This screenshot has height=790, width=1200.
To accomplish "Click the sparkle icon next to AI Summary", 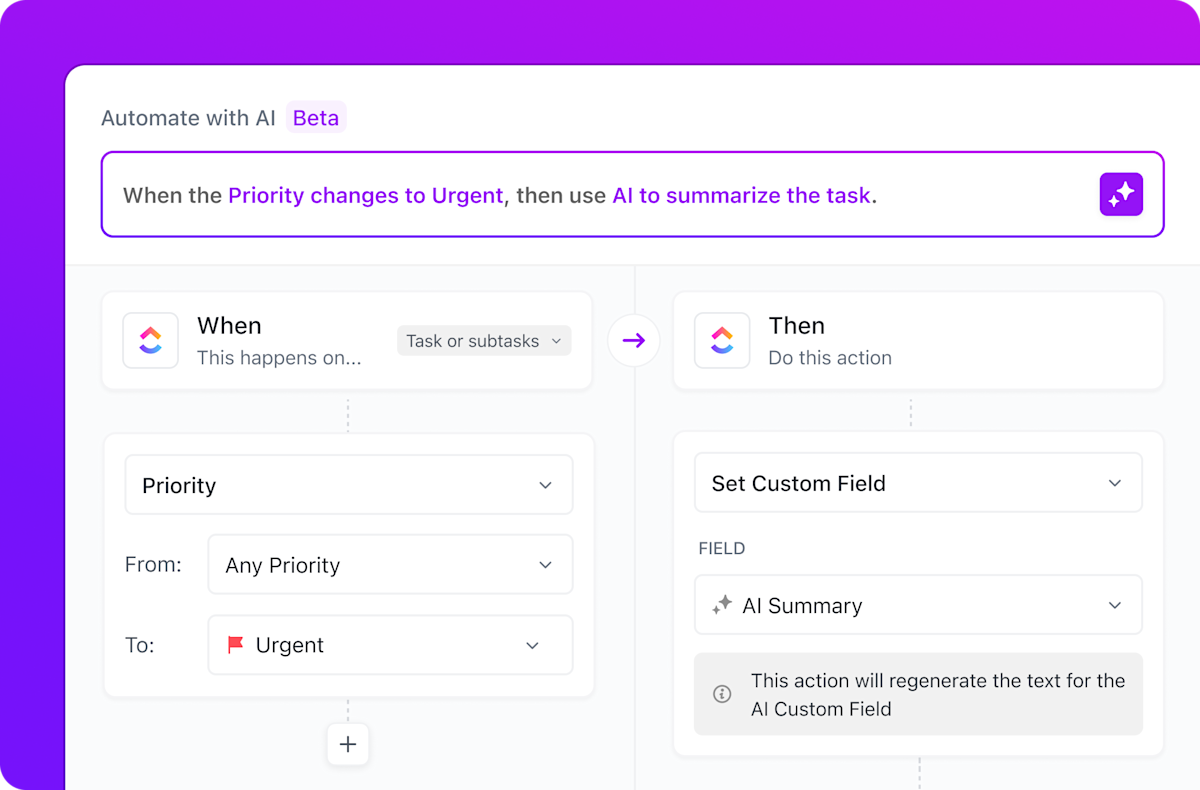I will (x=722, y=605).
